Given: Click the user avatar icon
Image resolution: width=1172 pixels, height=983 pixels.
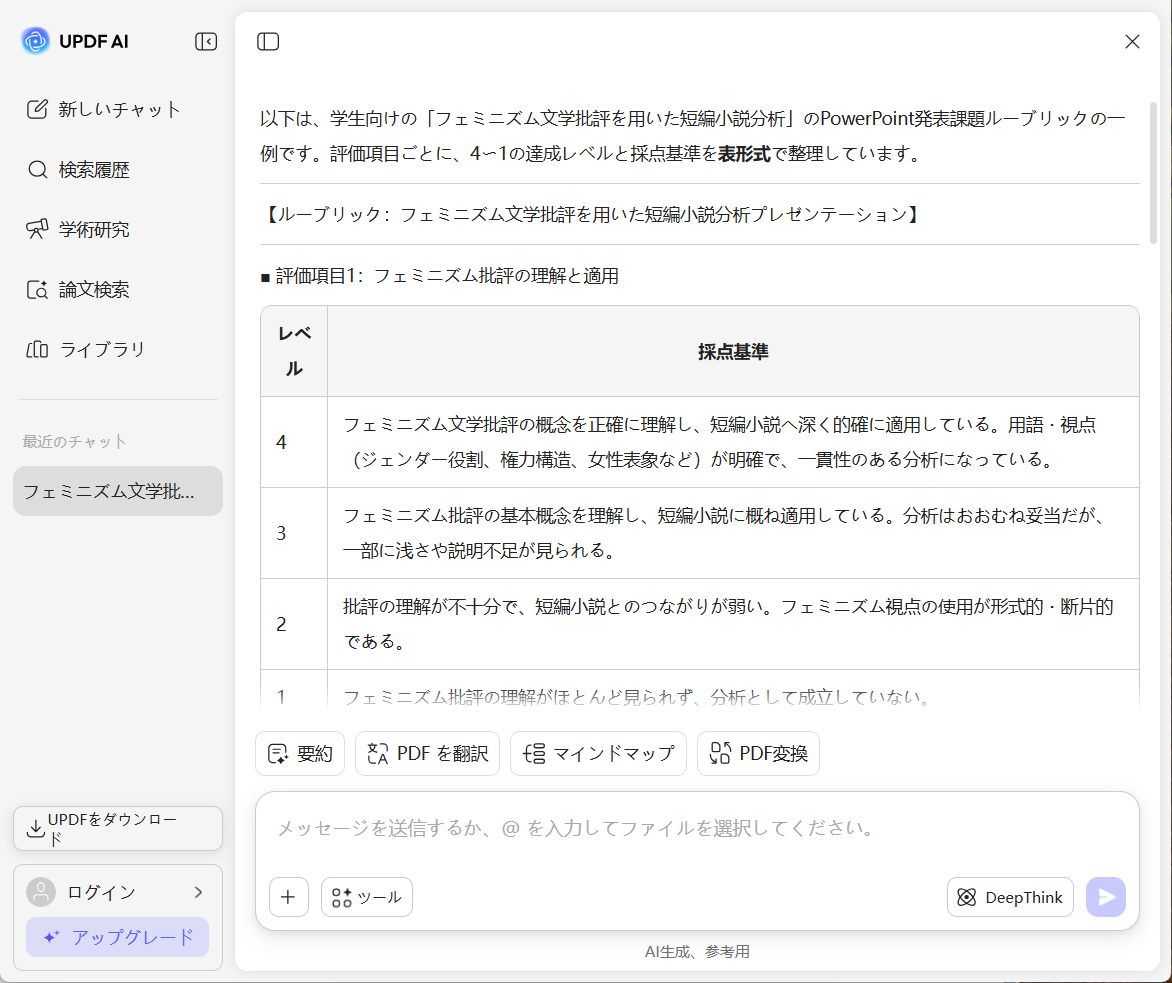Looking at the screenshot, I should [41, 892].
